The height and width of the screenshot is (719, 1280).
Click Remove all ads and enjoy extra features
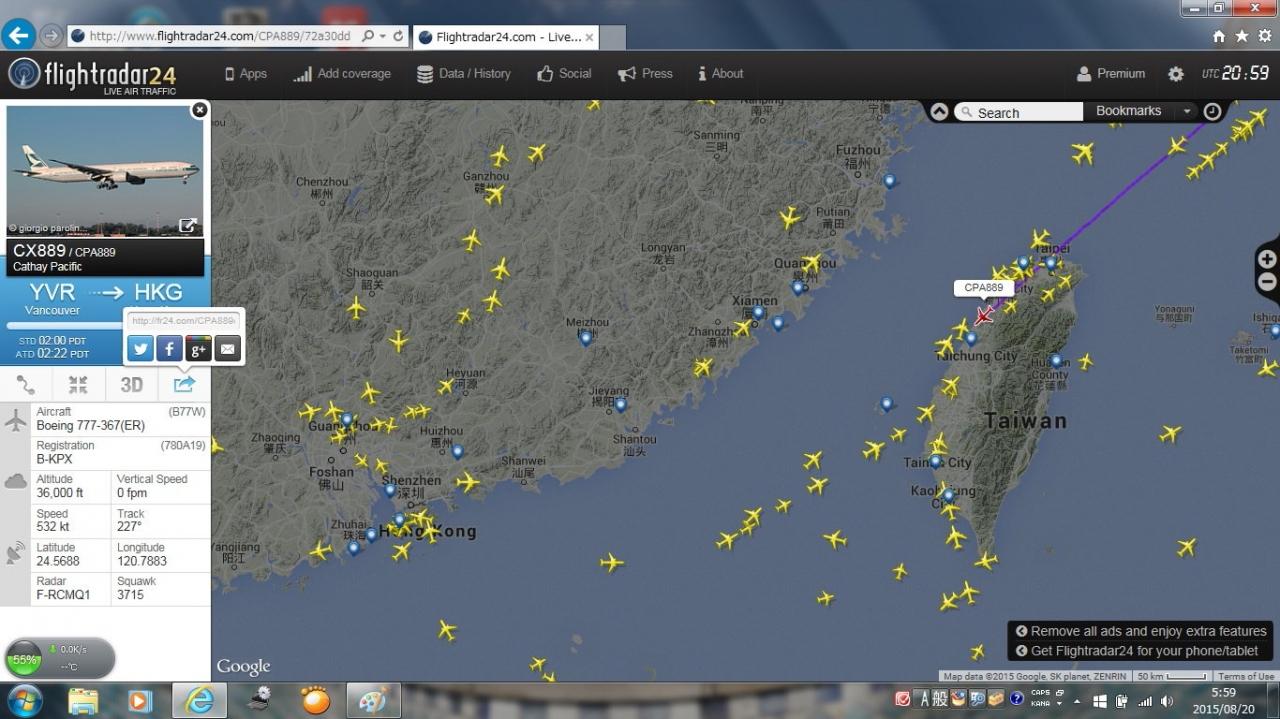coord(1141,631)
